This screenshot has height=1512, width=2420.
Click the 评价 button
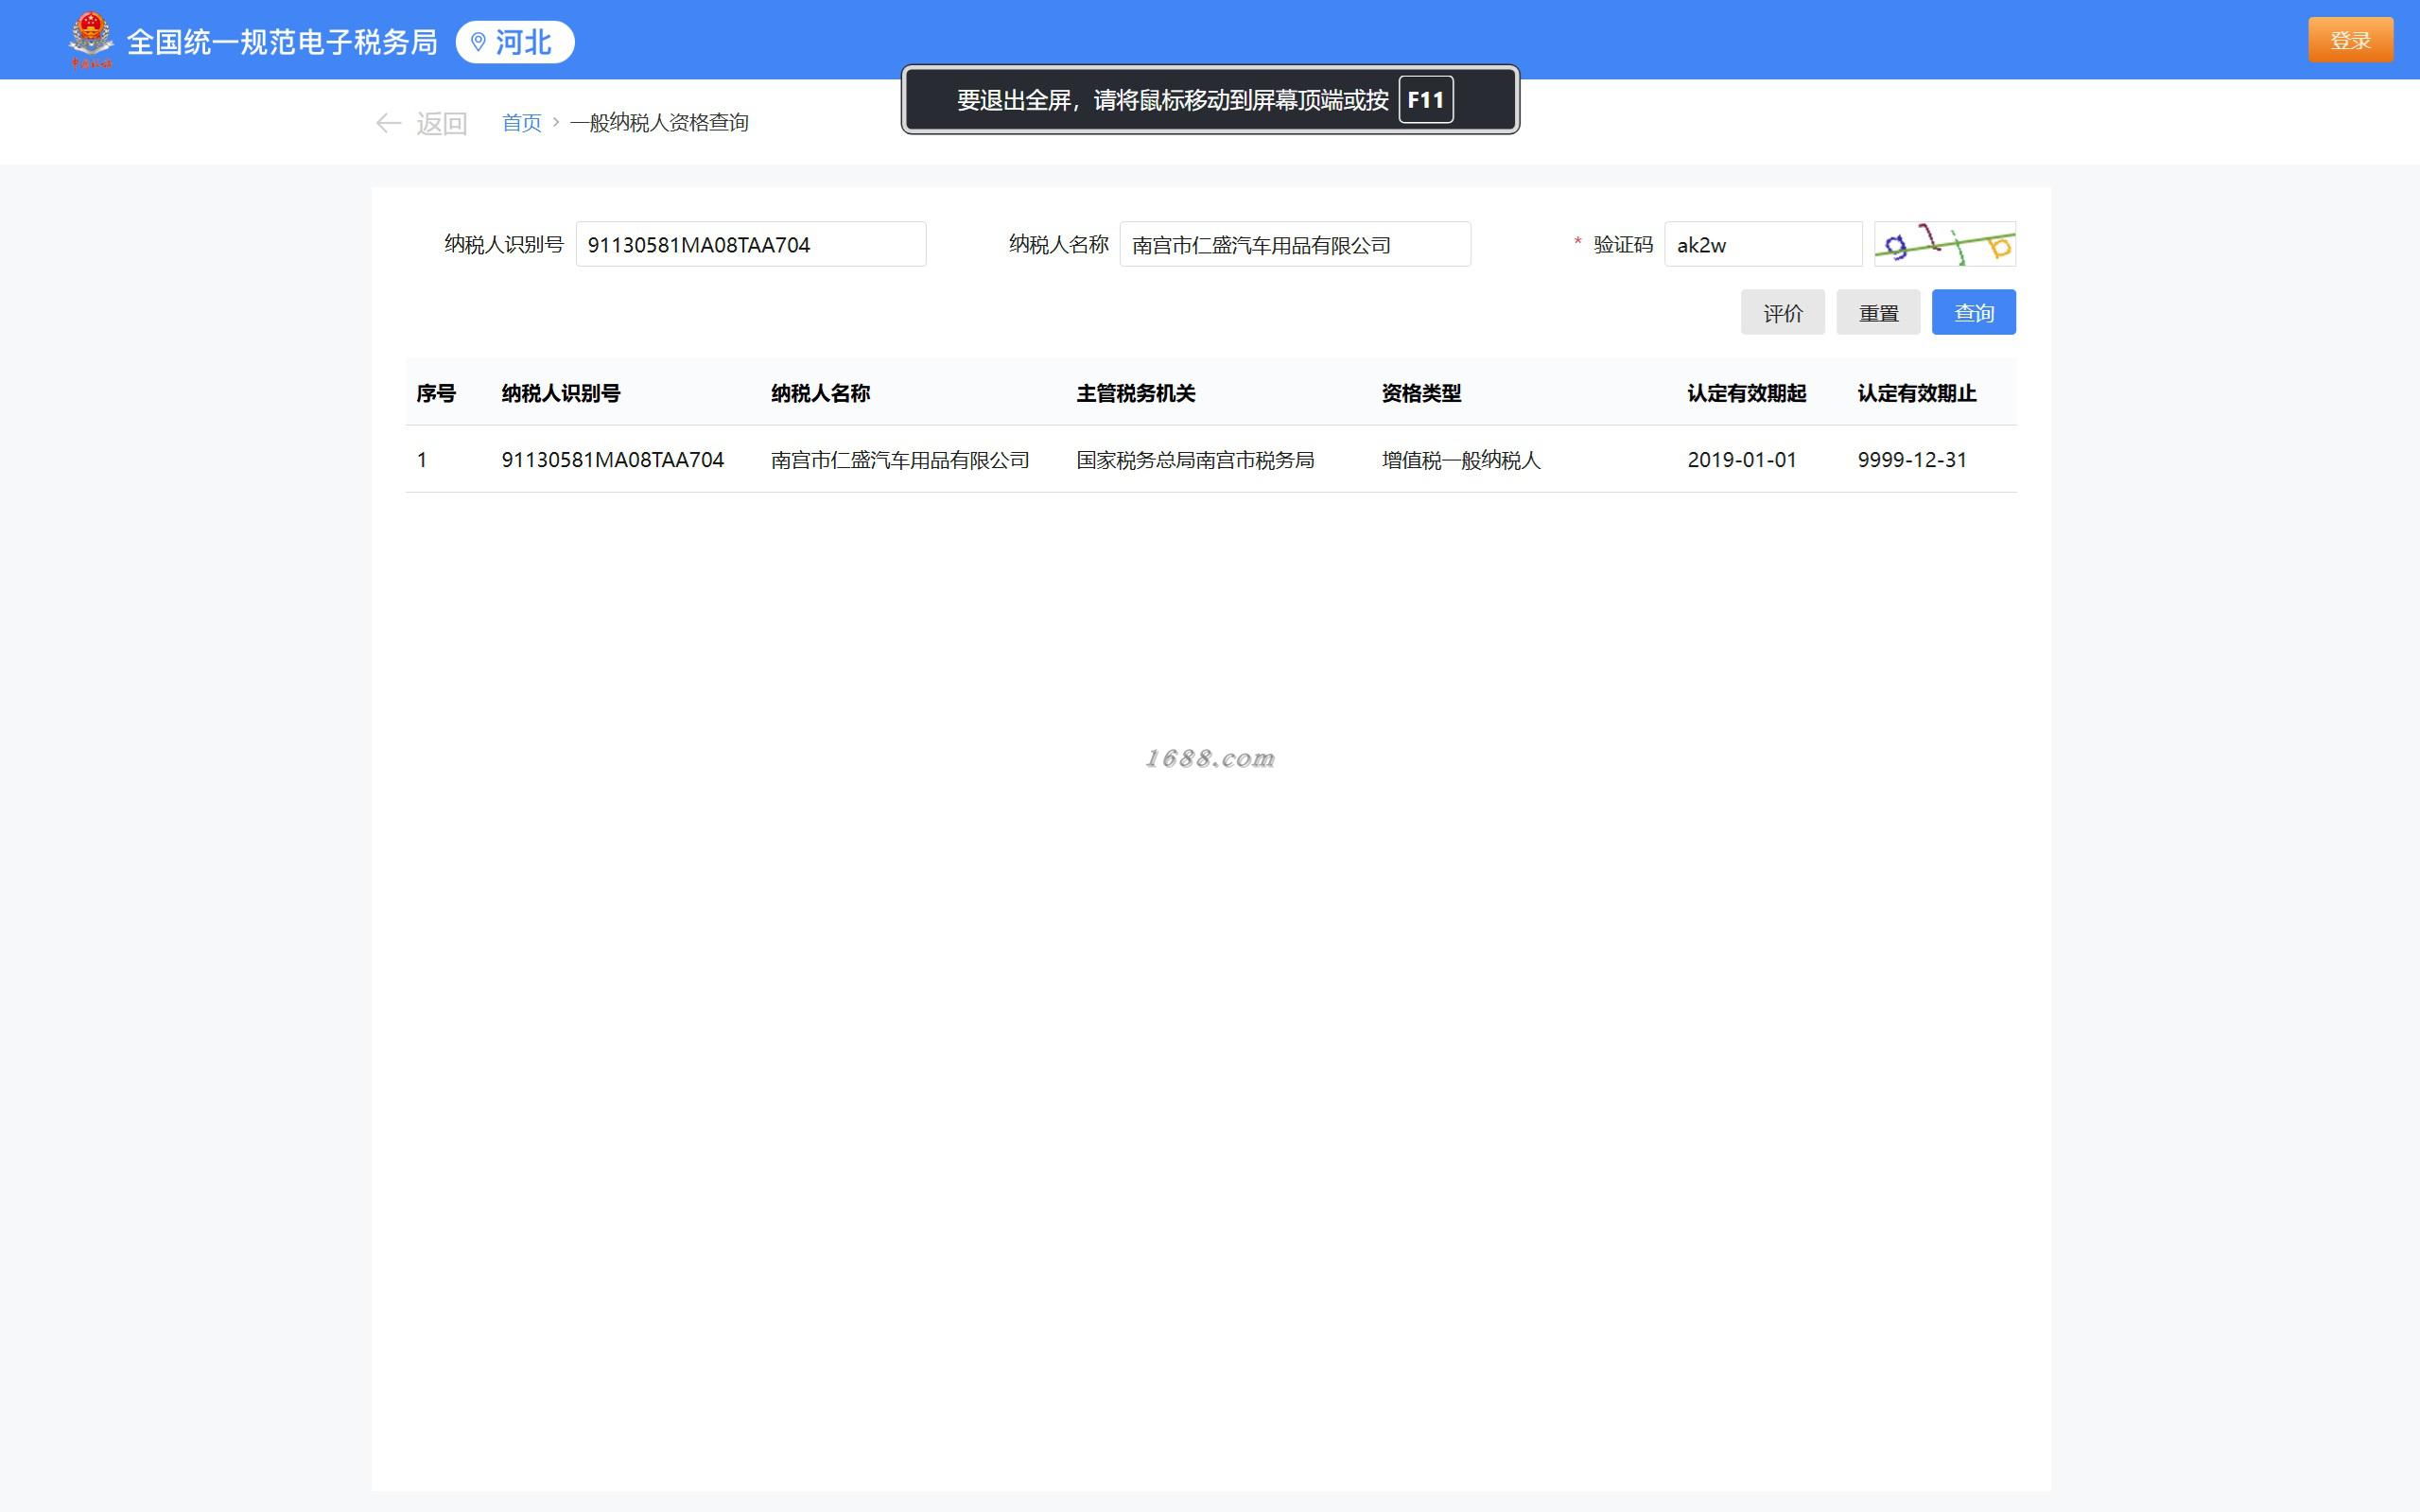(1782, 313)
